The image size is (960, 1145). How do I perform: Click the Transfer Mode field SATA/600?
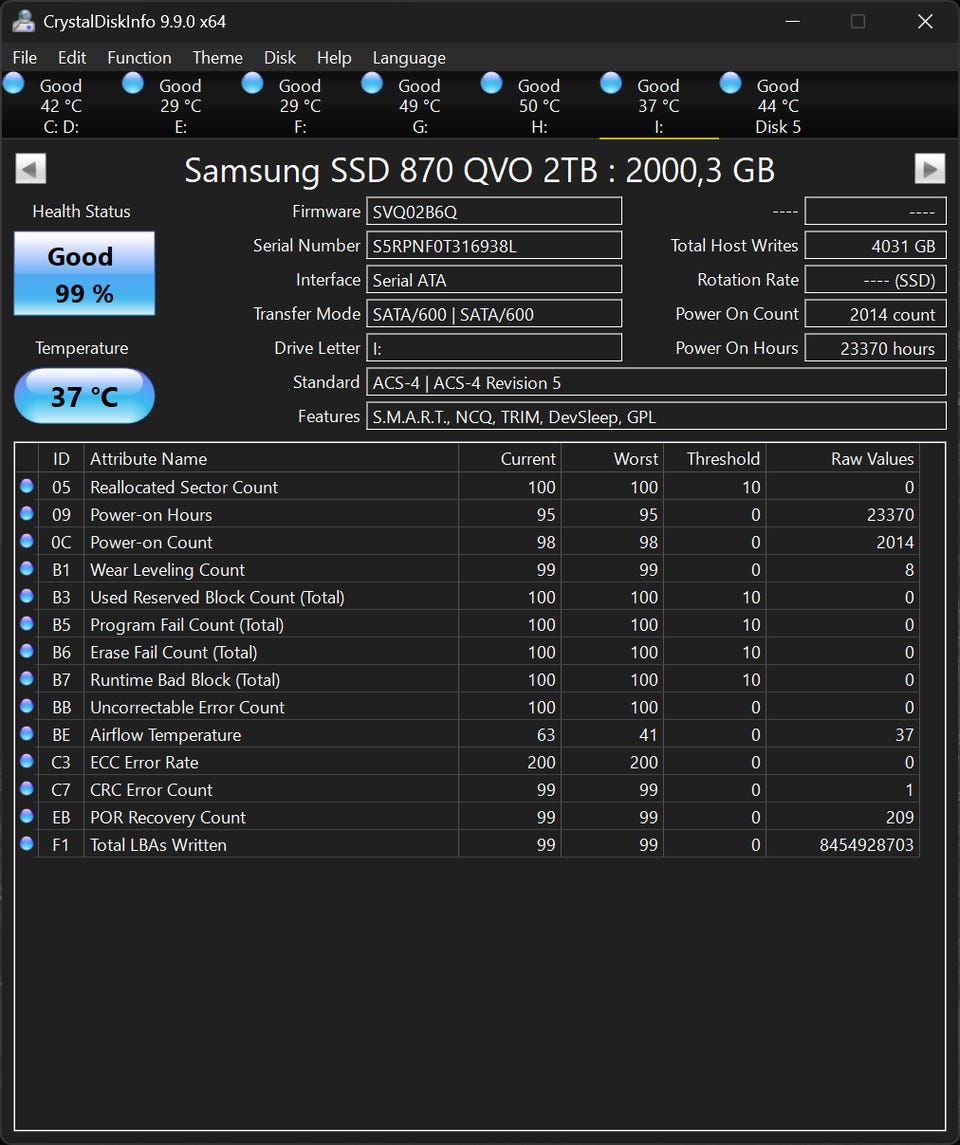coord(494,314)
